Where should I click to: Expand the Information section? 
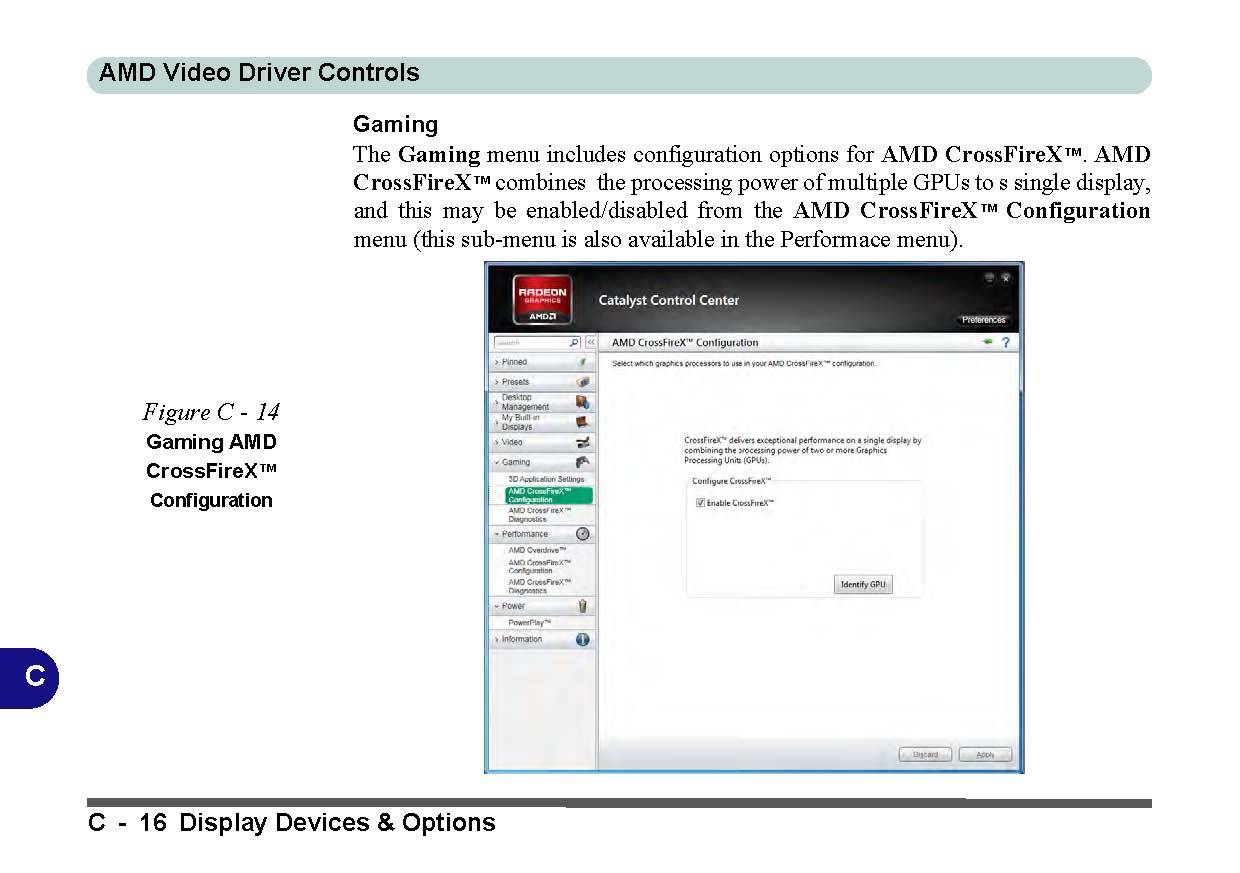click(x=496, y=639)
